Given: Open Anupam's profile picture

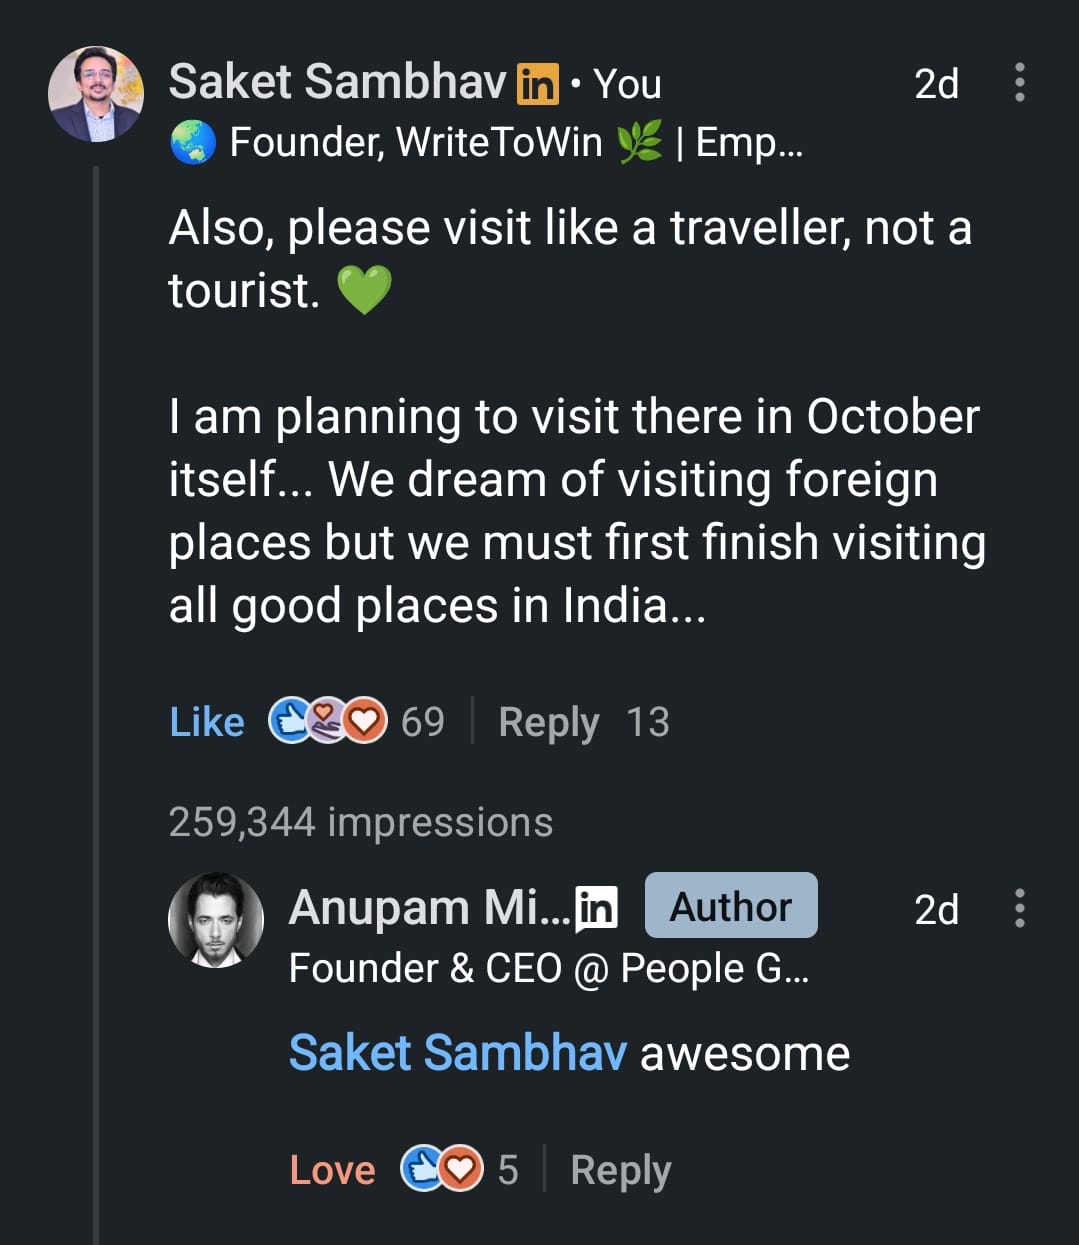Looking at the screenshot, I should coord(216,920).
